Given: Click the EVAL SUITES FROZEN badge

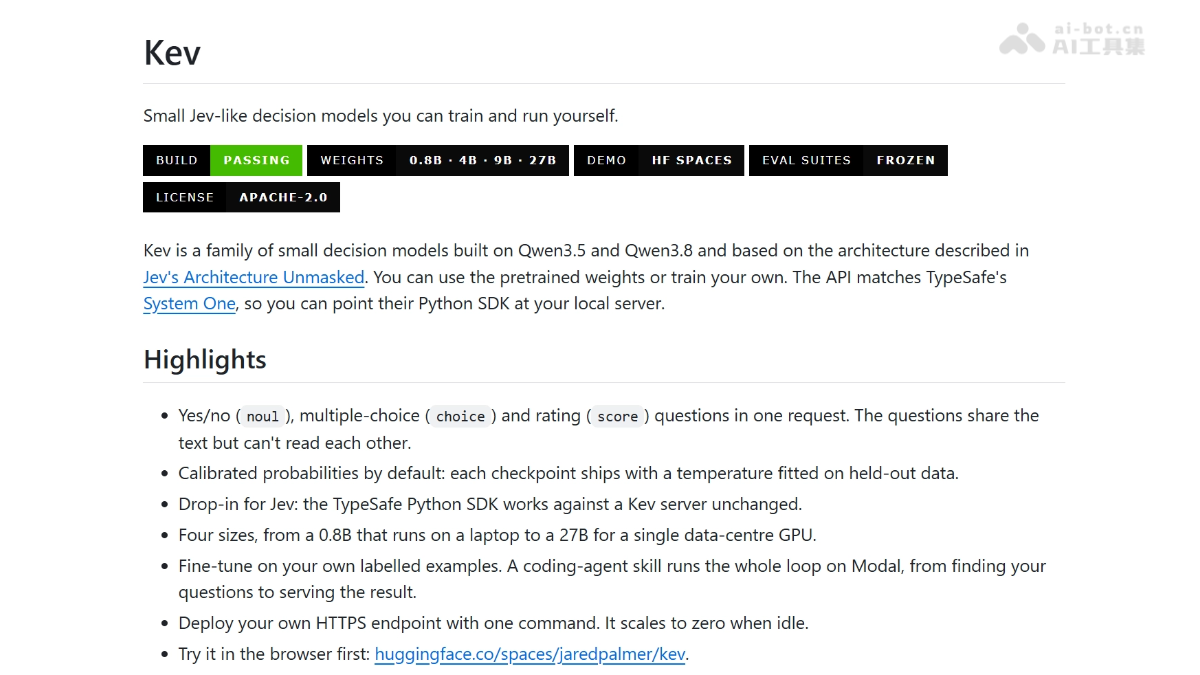Looking at the screenshot, I should [848, 160].
